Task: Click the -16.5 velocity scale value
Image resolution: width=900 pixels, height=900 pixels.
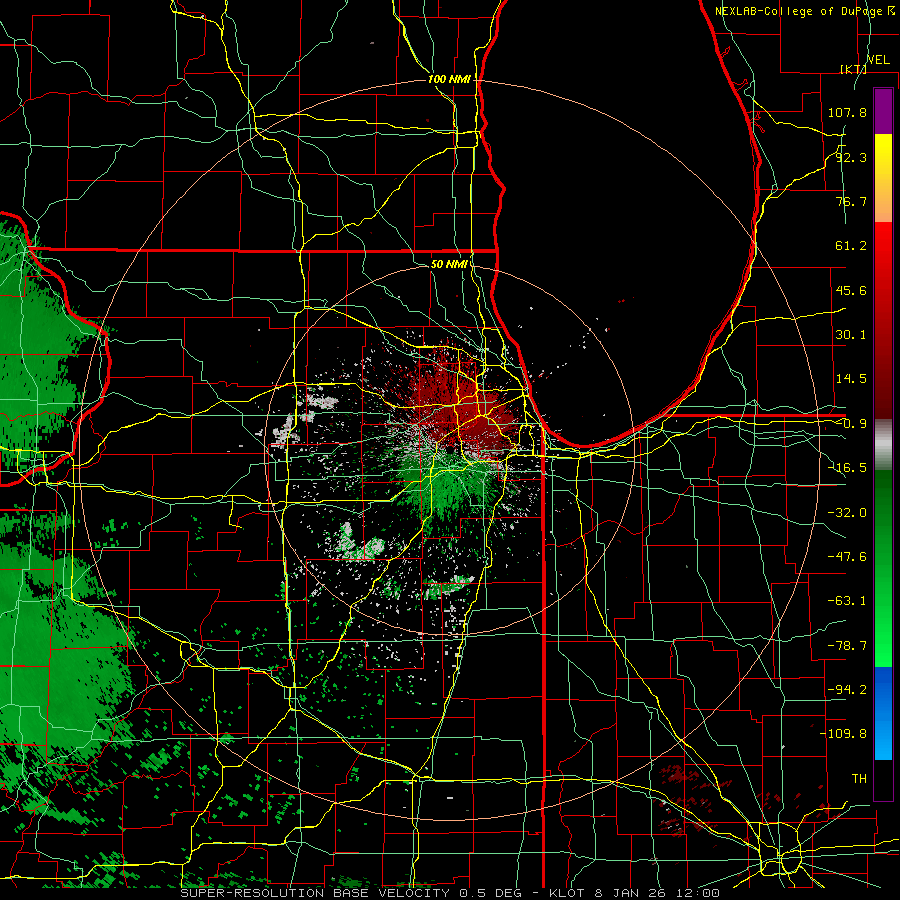Action: [847, 468]
